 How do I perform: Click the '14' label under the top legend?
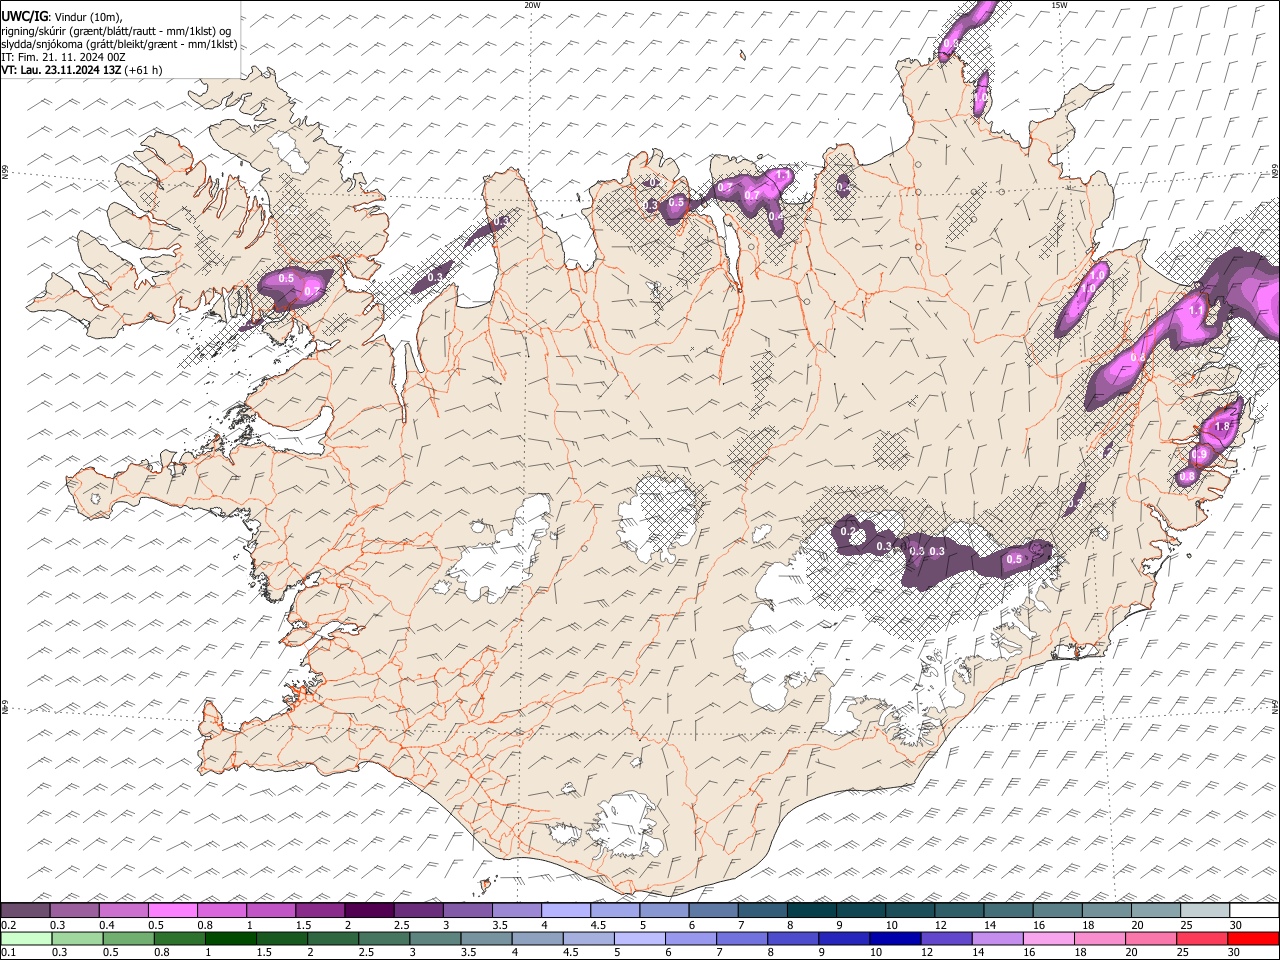(x=990, y=925)
